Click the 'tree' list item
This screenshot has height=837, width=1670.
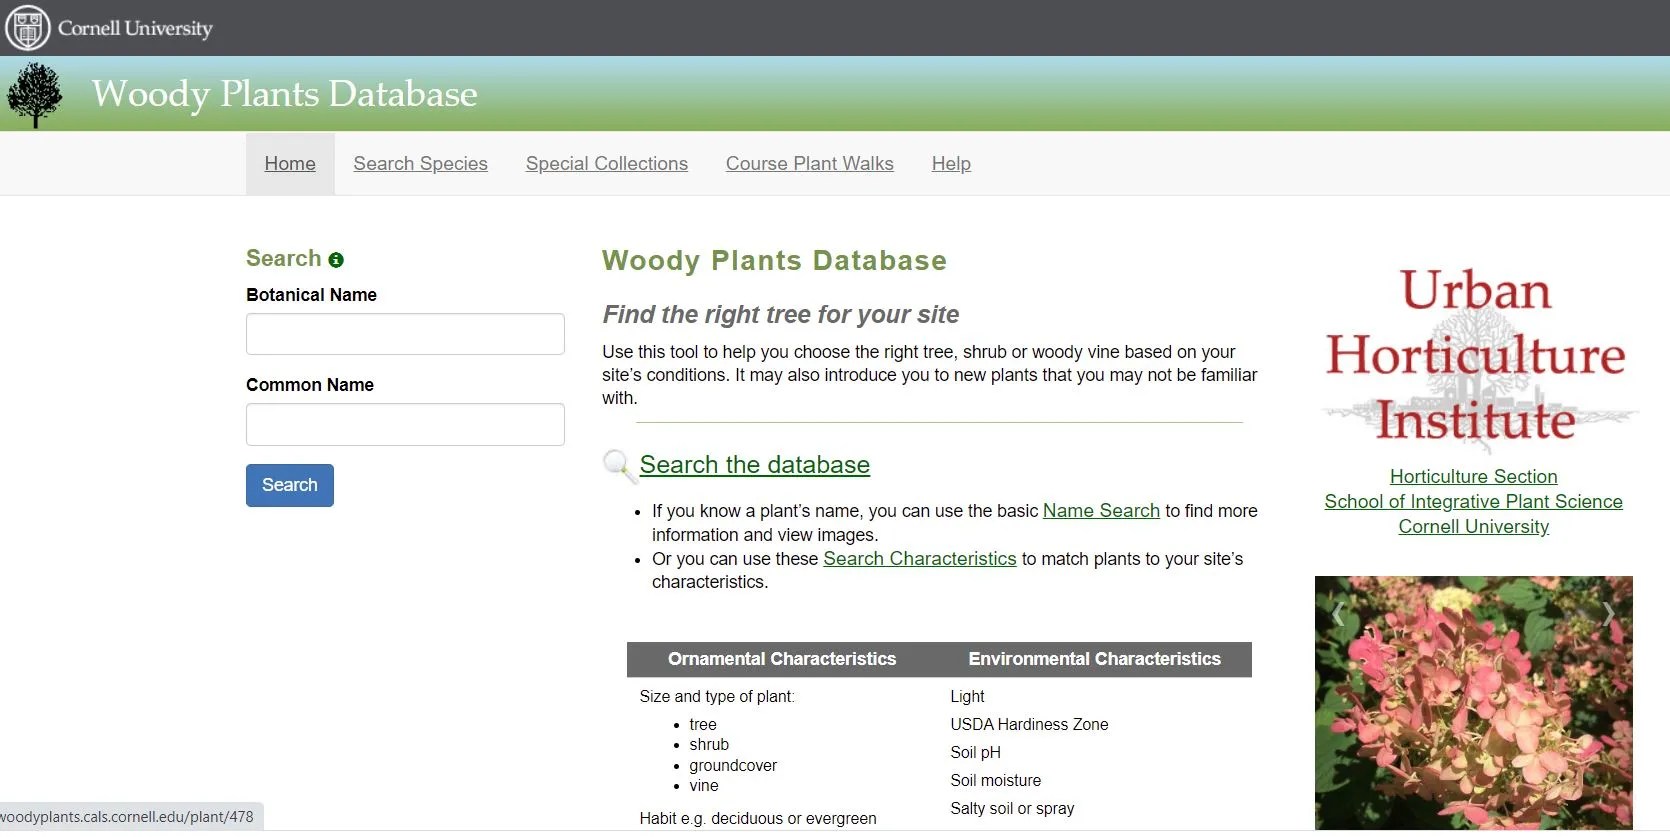point(703,725)
